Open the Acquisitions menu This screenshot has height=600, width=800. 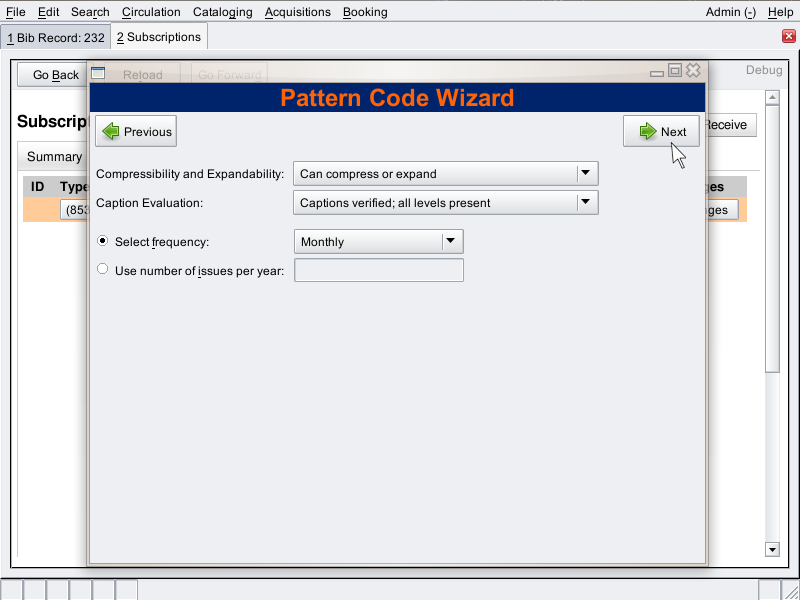(x=297, y=12)
